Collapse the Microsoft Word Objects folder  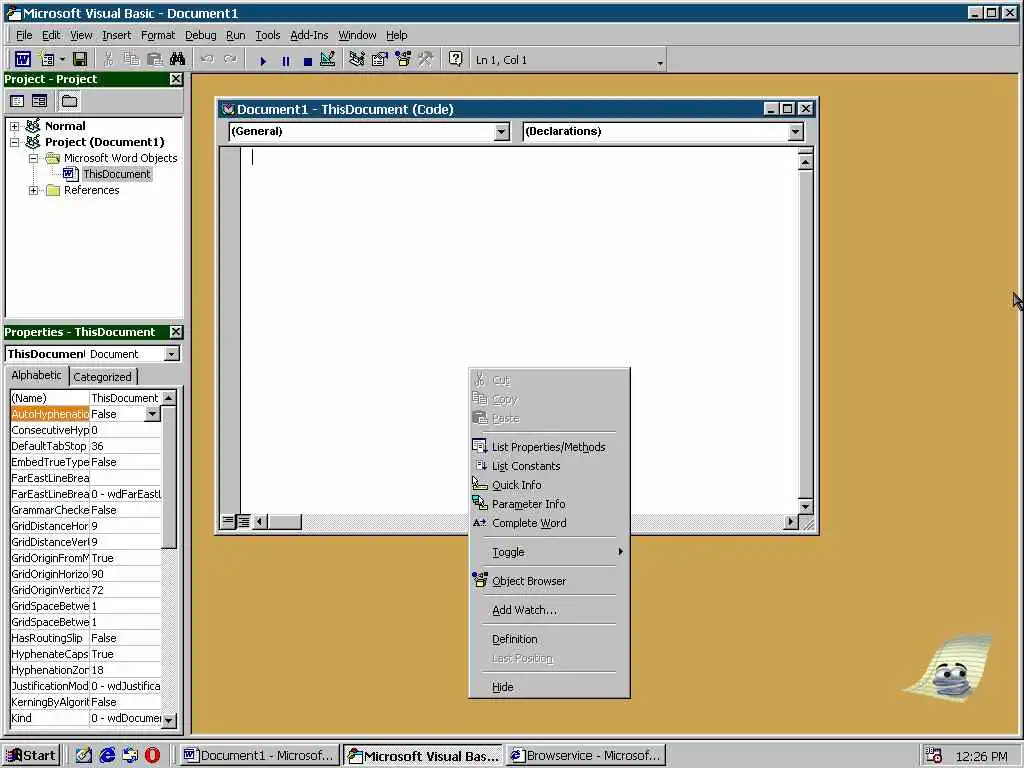tap(33, 158)
